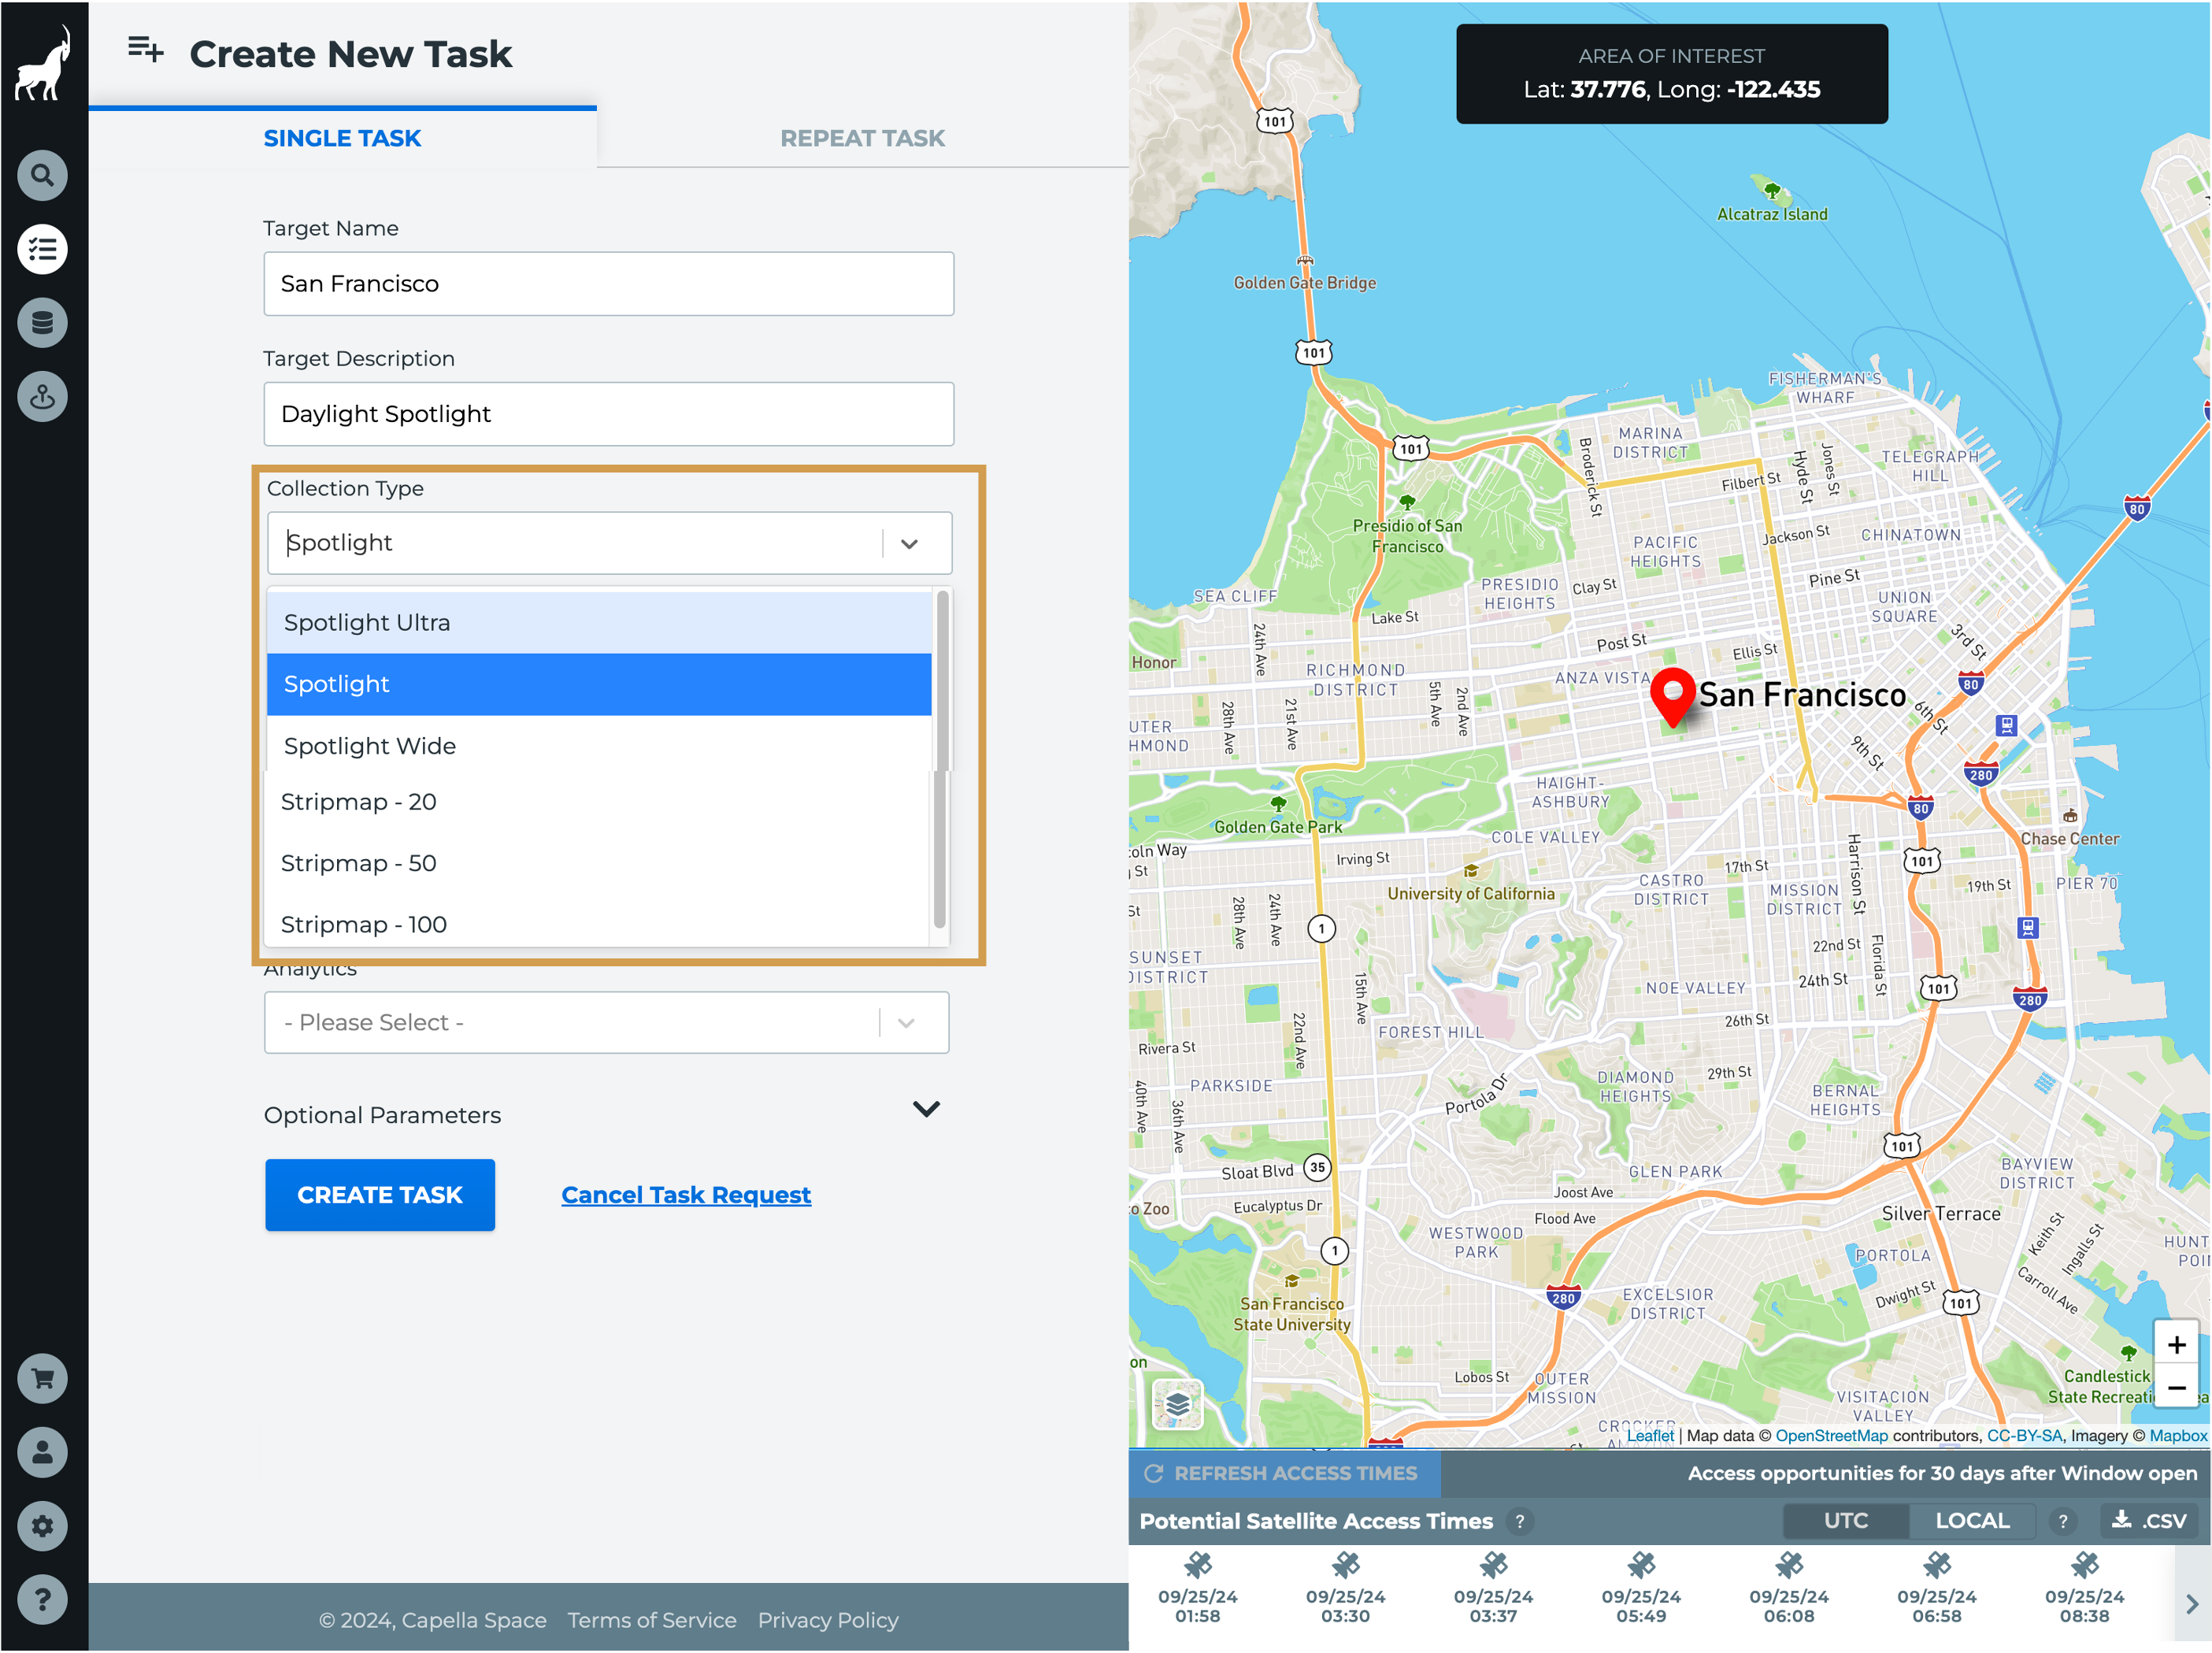Open the database stack sidebar icon

[42, 323]
